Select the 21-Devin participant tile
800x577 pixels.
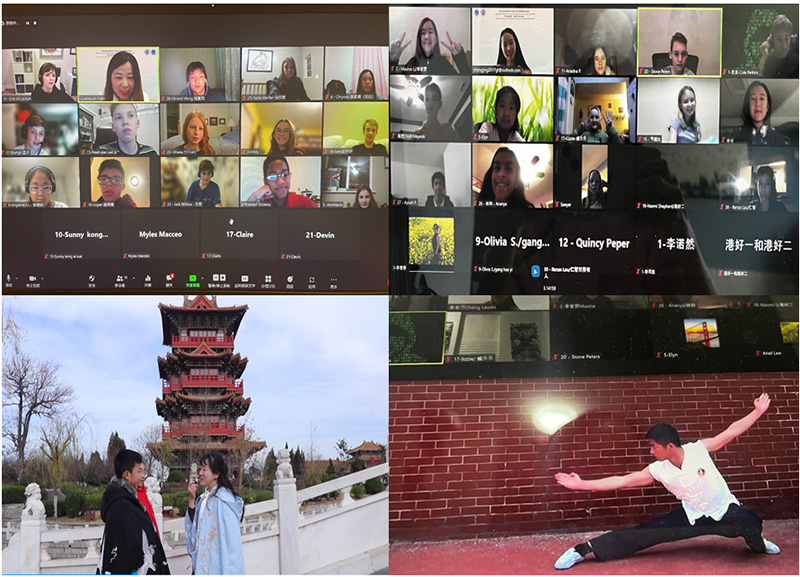[319, 235]
